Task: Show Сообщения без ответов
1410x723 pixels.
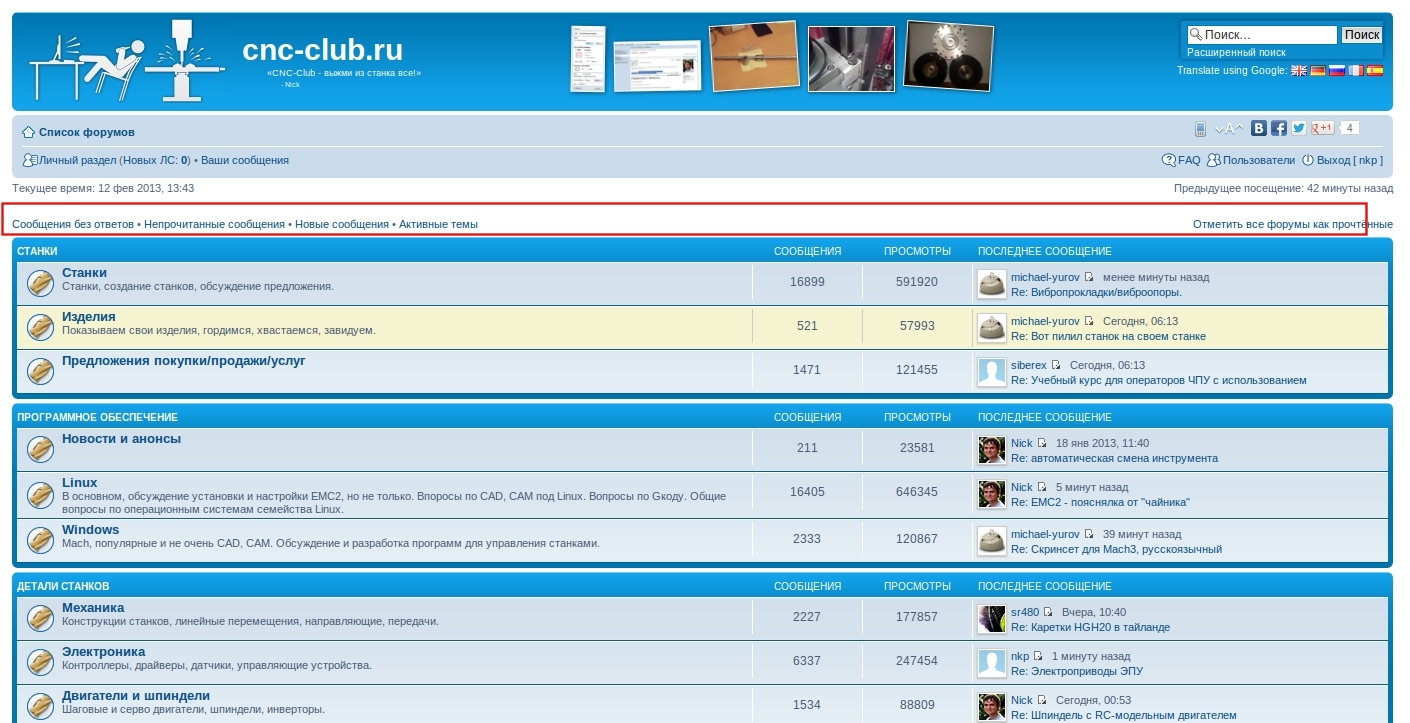Action: tap(73, 224)
